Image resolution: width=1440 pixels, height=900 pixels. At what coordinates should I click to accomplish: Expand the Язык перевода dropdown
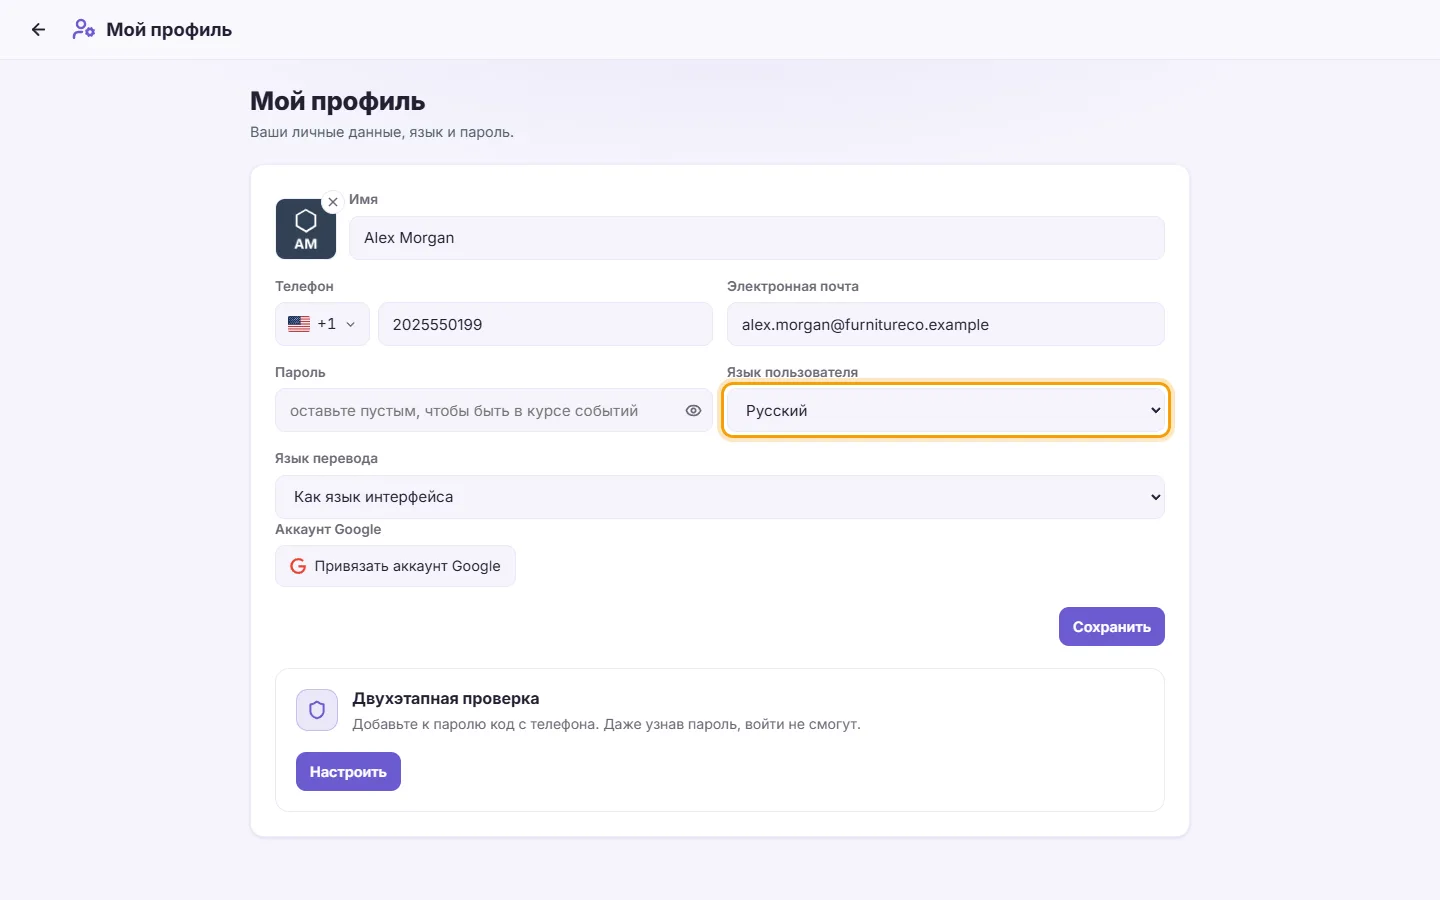pos(720,497)
